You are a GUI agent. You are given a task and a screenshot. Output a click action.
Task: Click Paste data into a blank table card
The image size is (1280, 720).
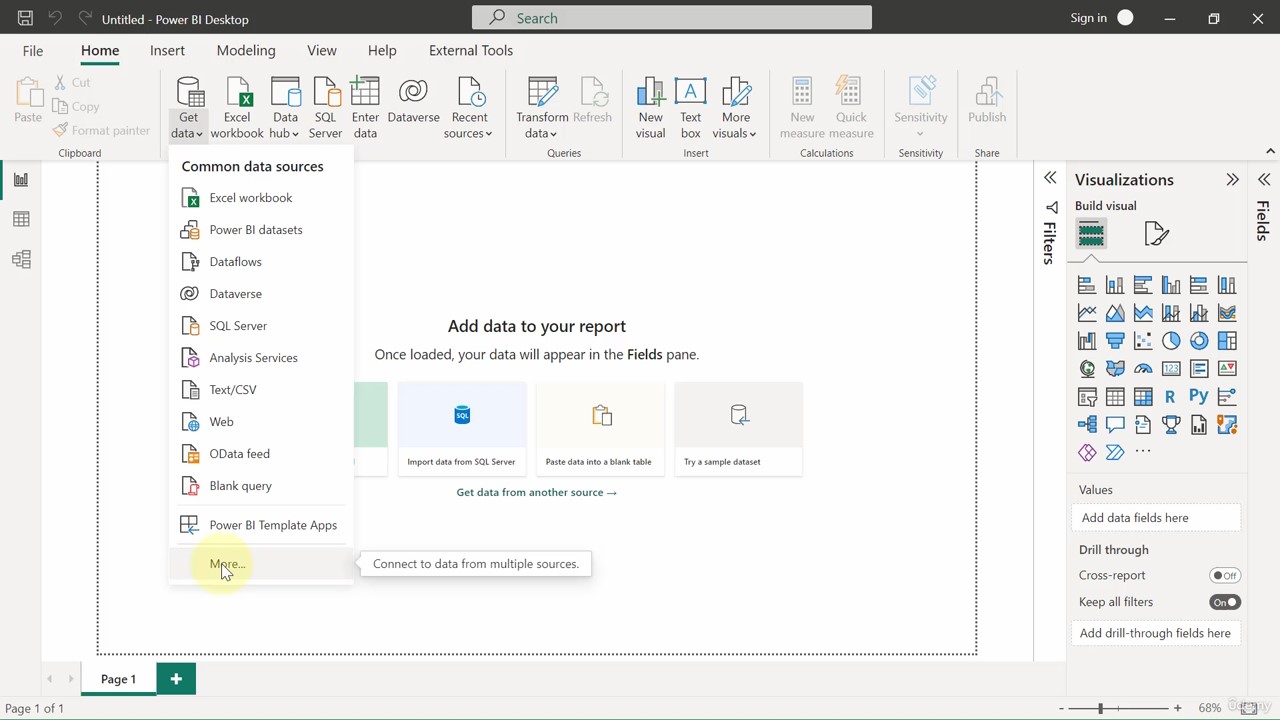click(x=599, y=428)
